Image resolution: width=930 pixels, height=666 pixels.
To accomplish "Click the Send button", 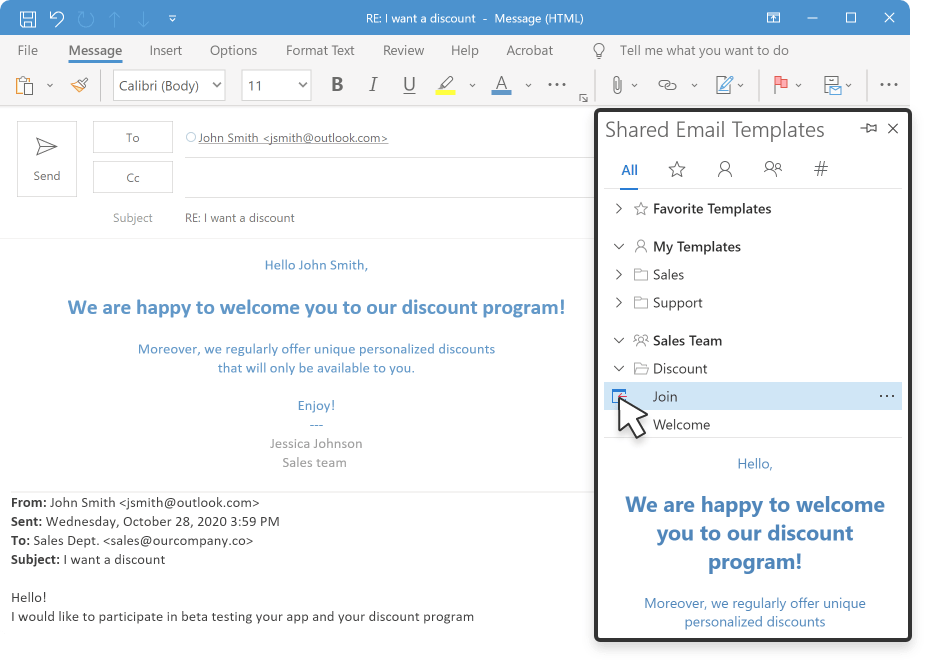I will tap(47, 159).
